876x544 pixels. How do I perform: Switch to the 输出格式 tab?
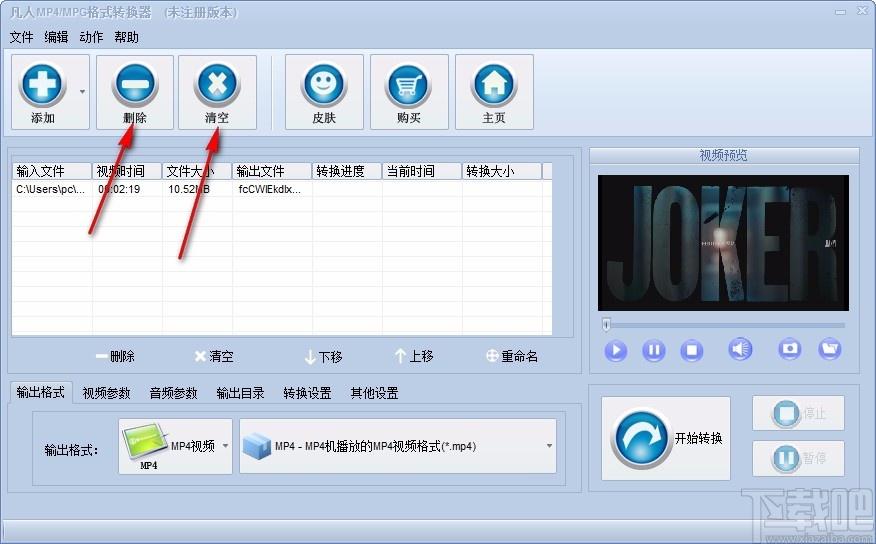click(x=40, y=392)
